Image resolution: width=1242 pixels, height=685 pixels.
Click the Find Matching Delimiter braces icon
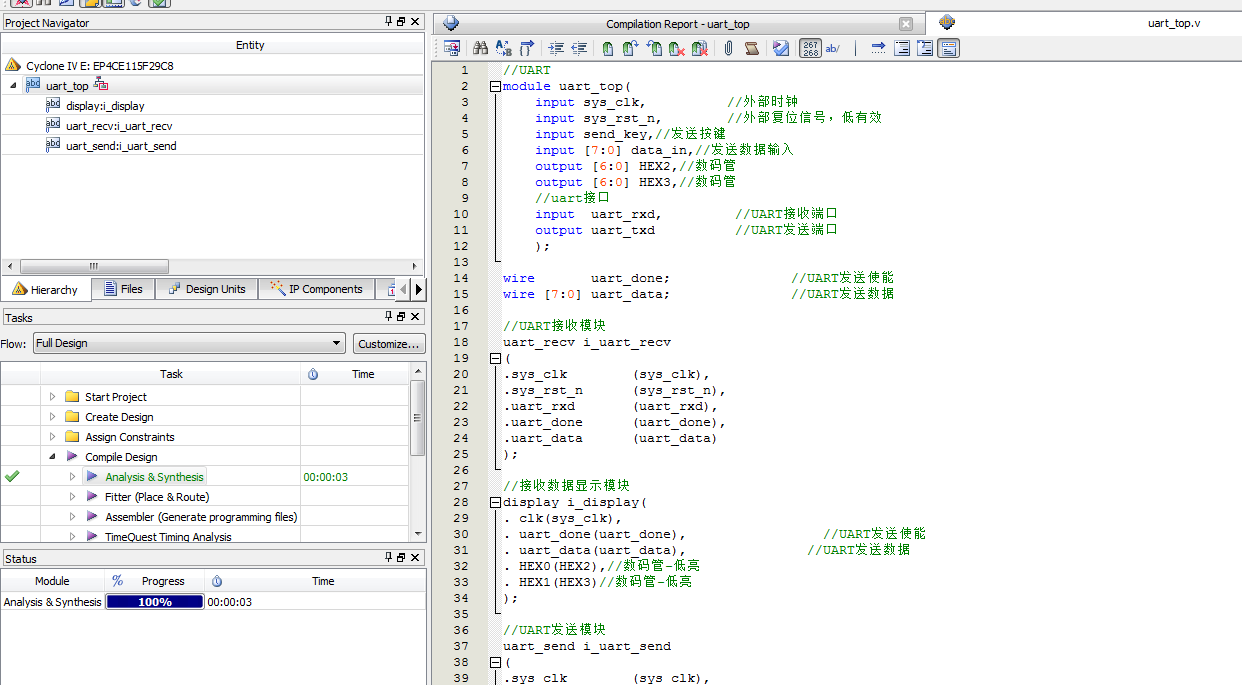click(x=527, y=48)
